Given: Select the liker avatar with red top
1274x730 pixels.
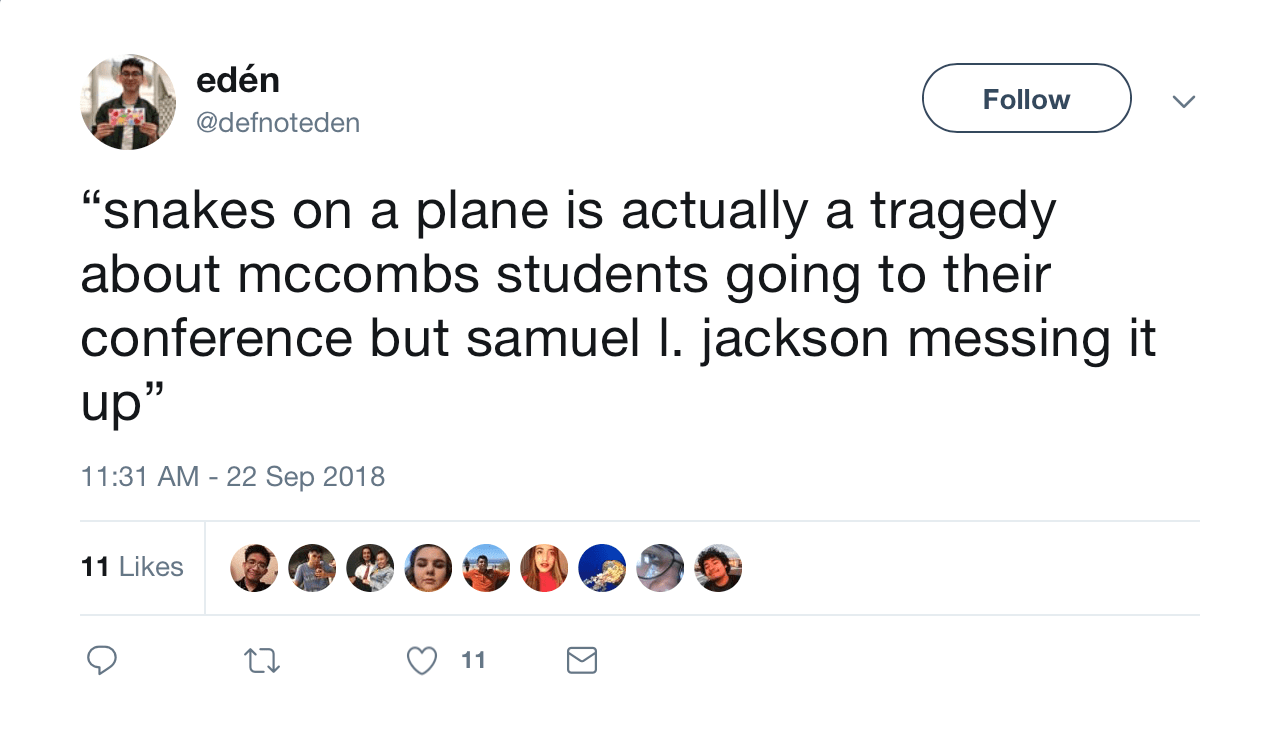Looking at the screenshot, I should [x=544, y=568].
